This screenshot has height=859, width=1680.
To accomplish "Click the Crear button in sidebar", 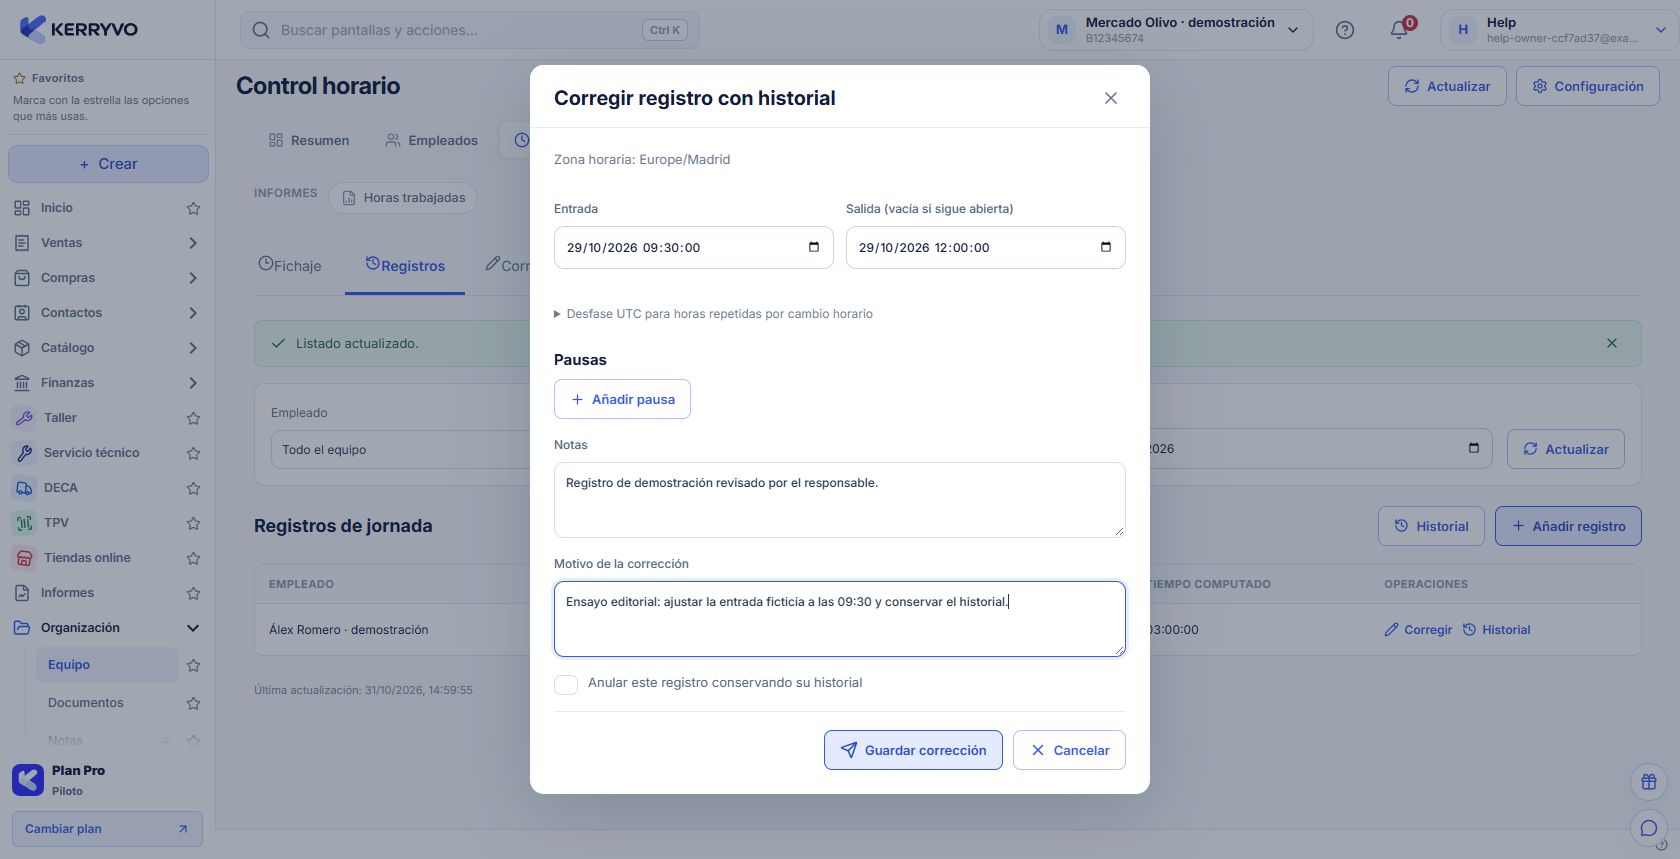I will click(x=108, y=164).
